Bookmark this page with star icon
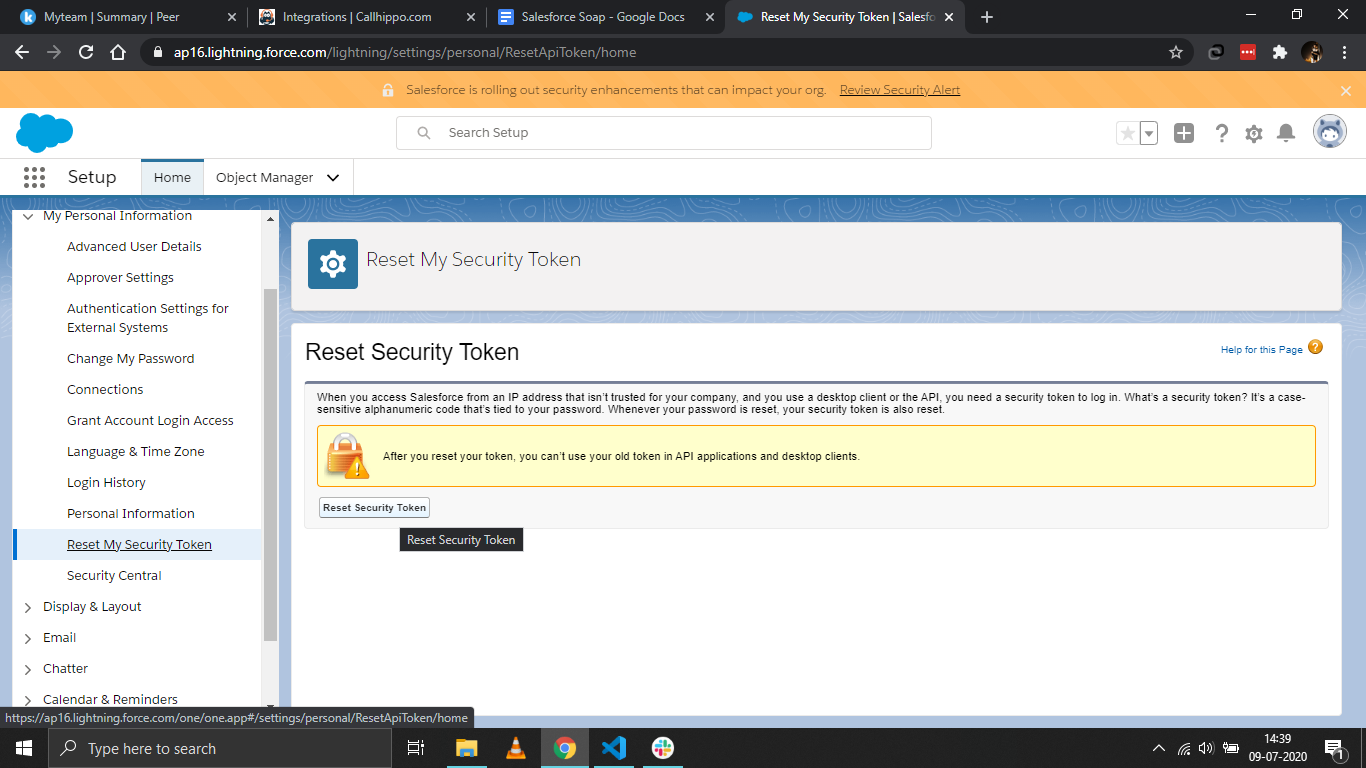Viewport: 1366px width, 768px height. 1176,52
